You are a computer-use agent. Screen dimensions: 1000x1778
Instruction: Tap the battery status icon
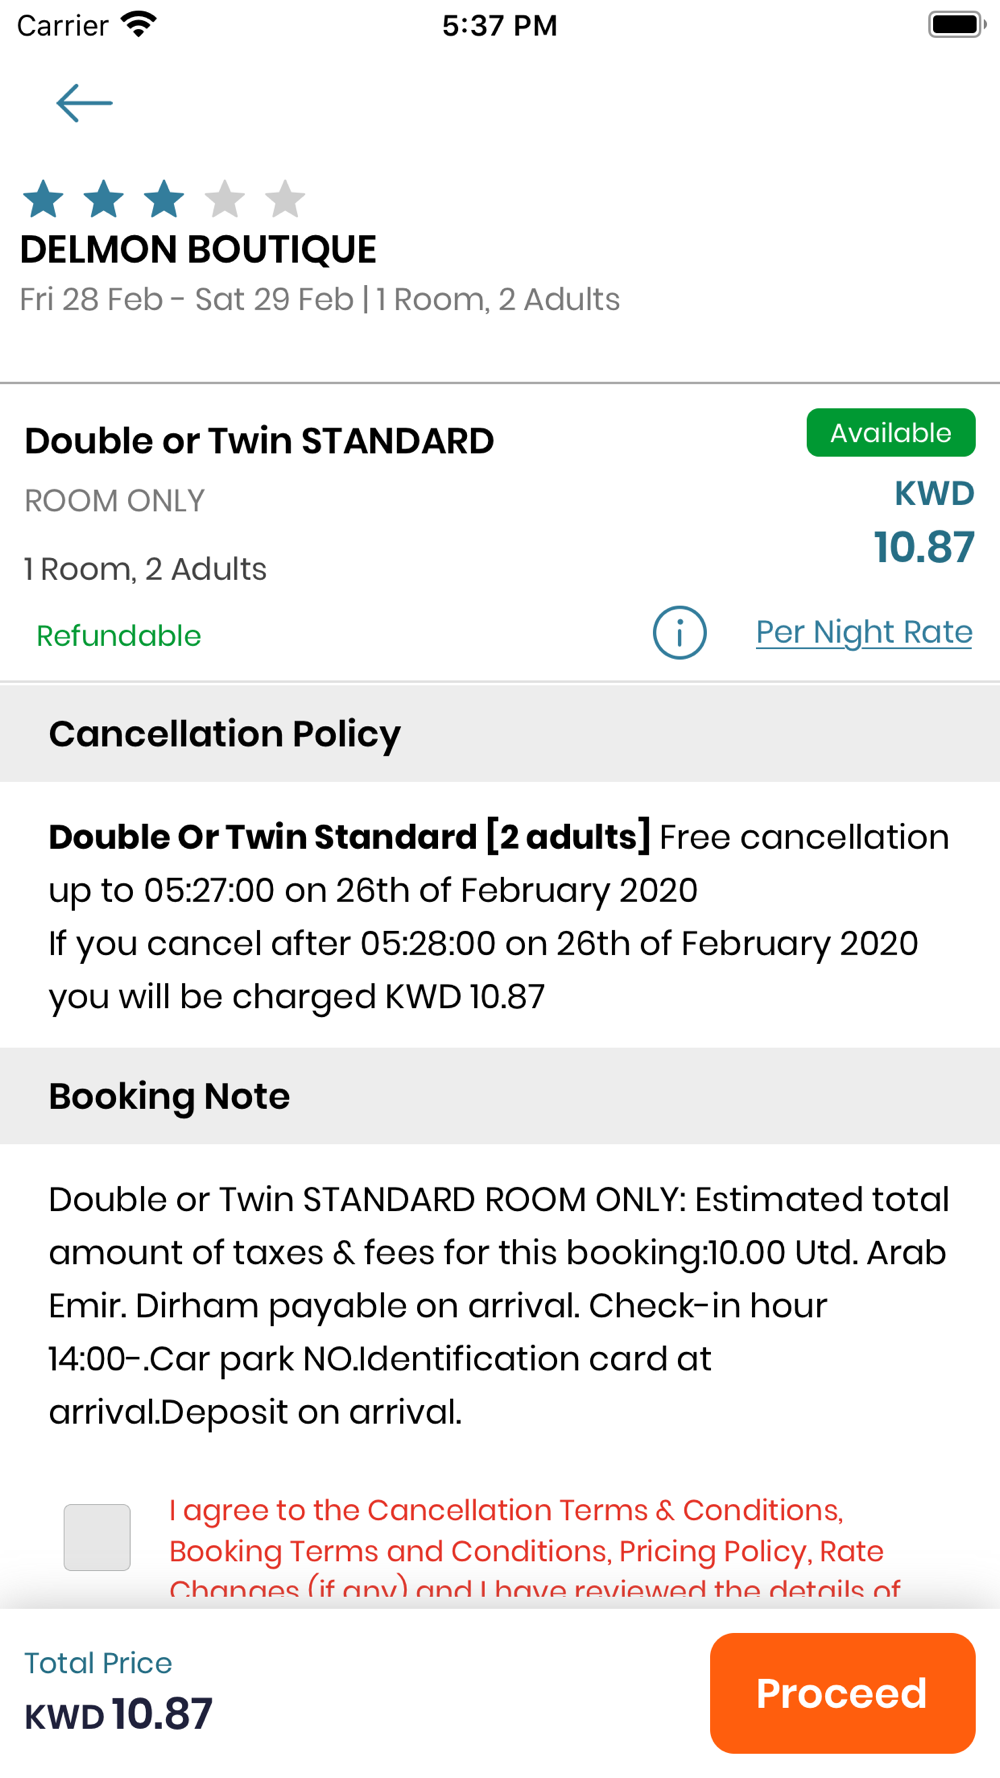click(x=956, y=25)
